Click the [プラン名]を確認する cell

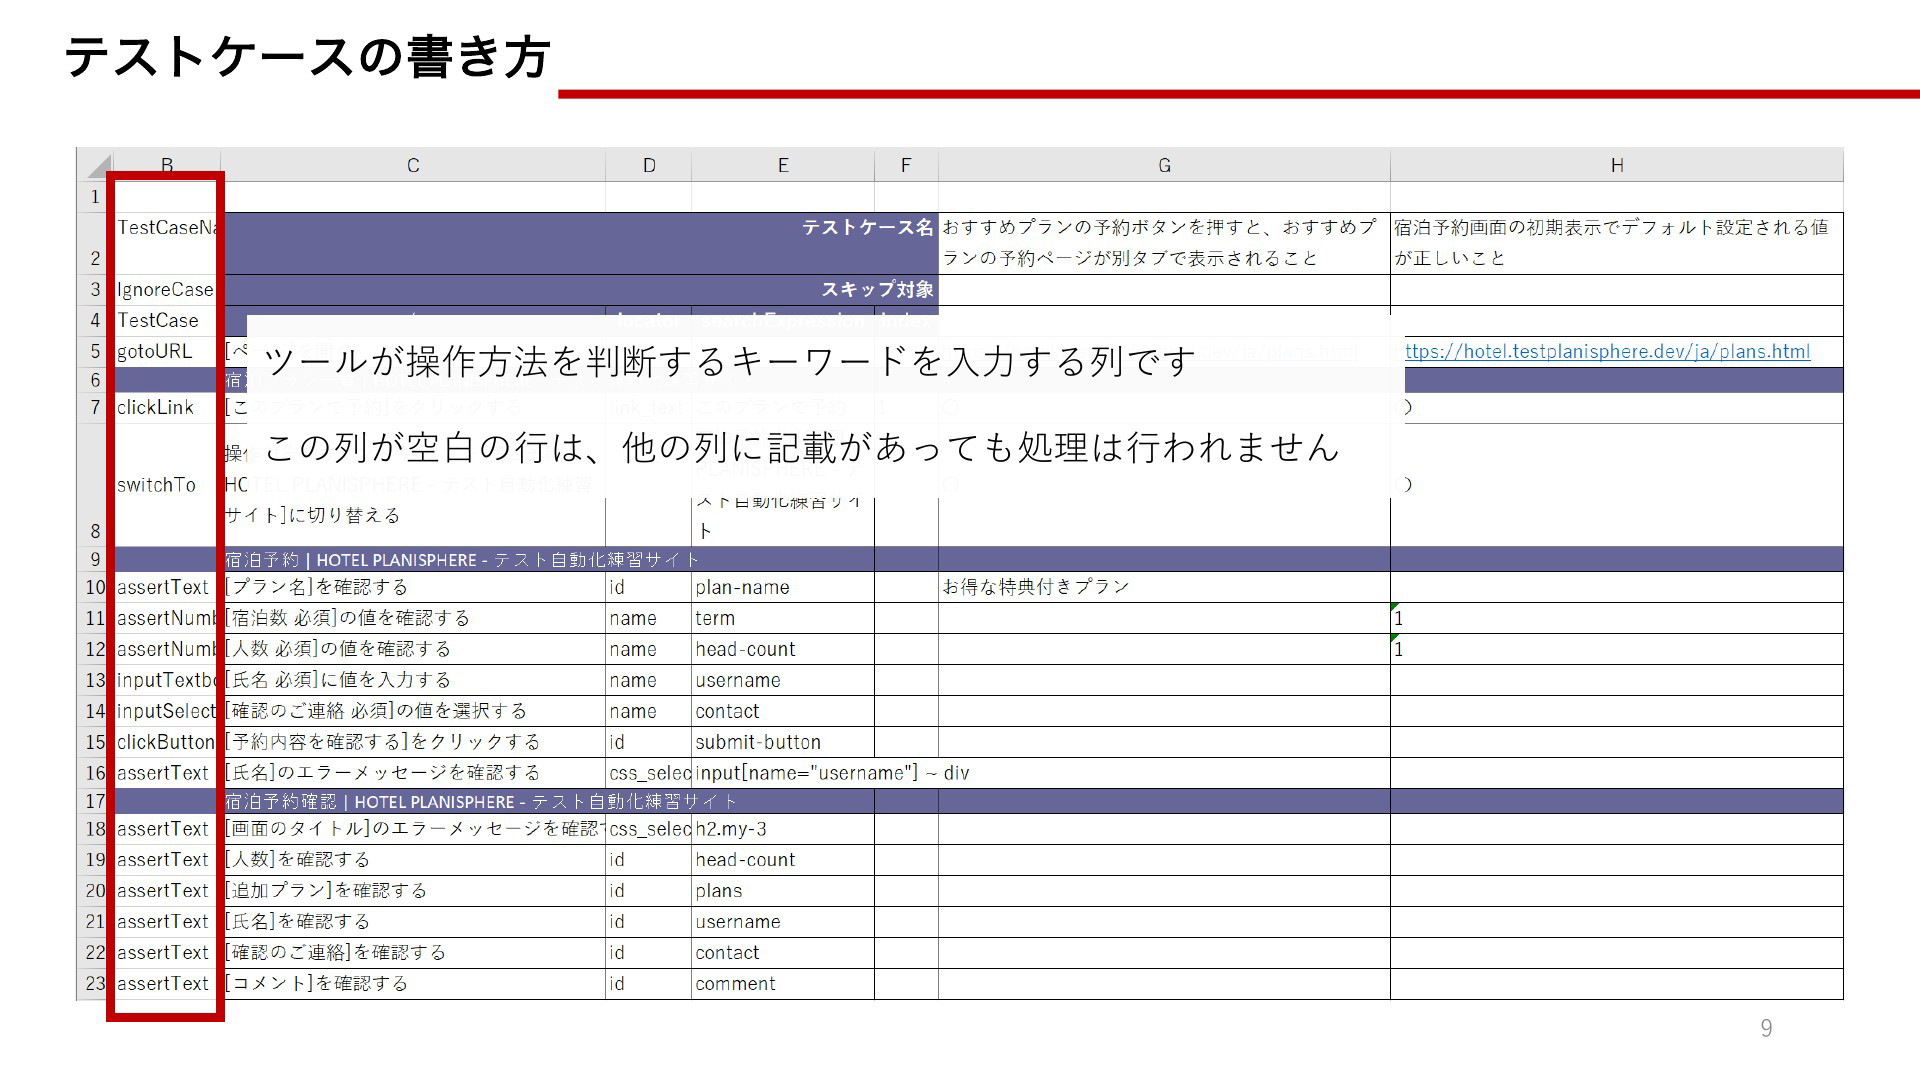click(x=413, y=587)
